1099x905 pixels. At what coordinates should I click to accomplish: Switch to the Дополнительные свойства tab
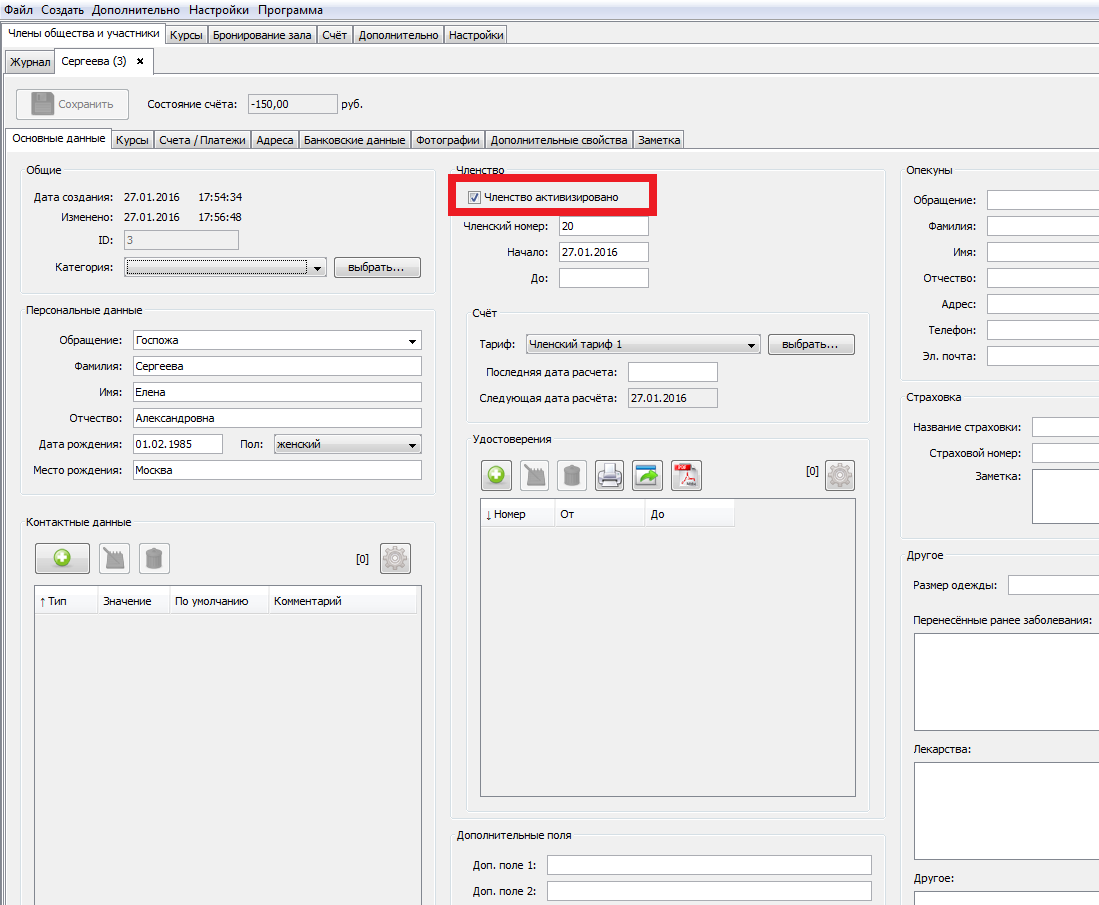tap(559, 140)
